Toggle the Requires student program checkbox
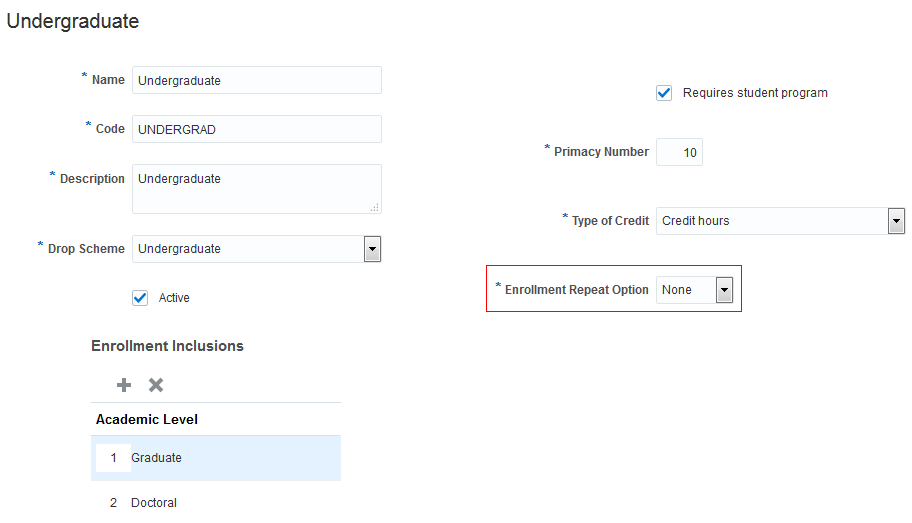 [664, 93]
